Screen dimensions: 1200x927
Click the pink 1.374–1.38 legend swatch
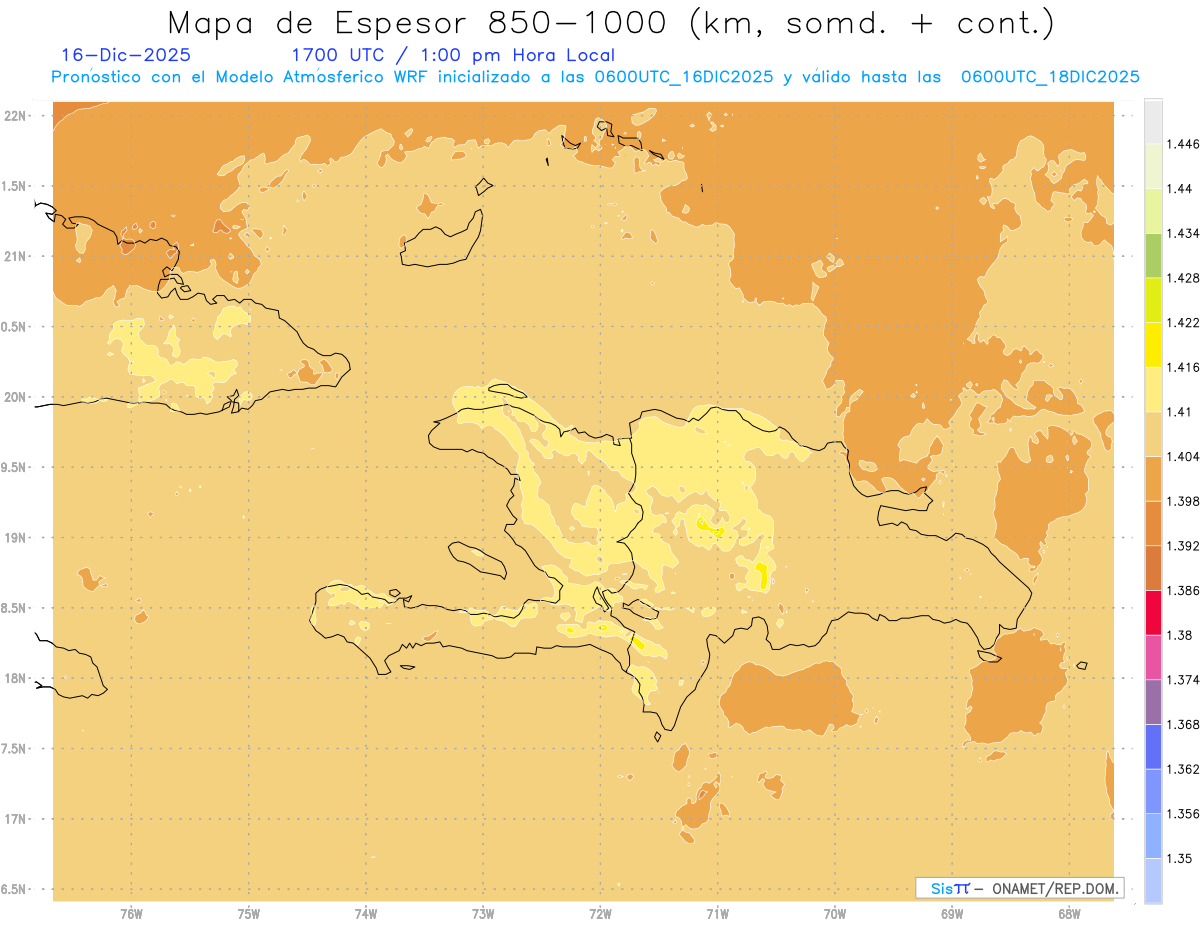tap(1153, 657)
